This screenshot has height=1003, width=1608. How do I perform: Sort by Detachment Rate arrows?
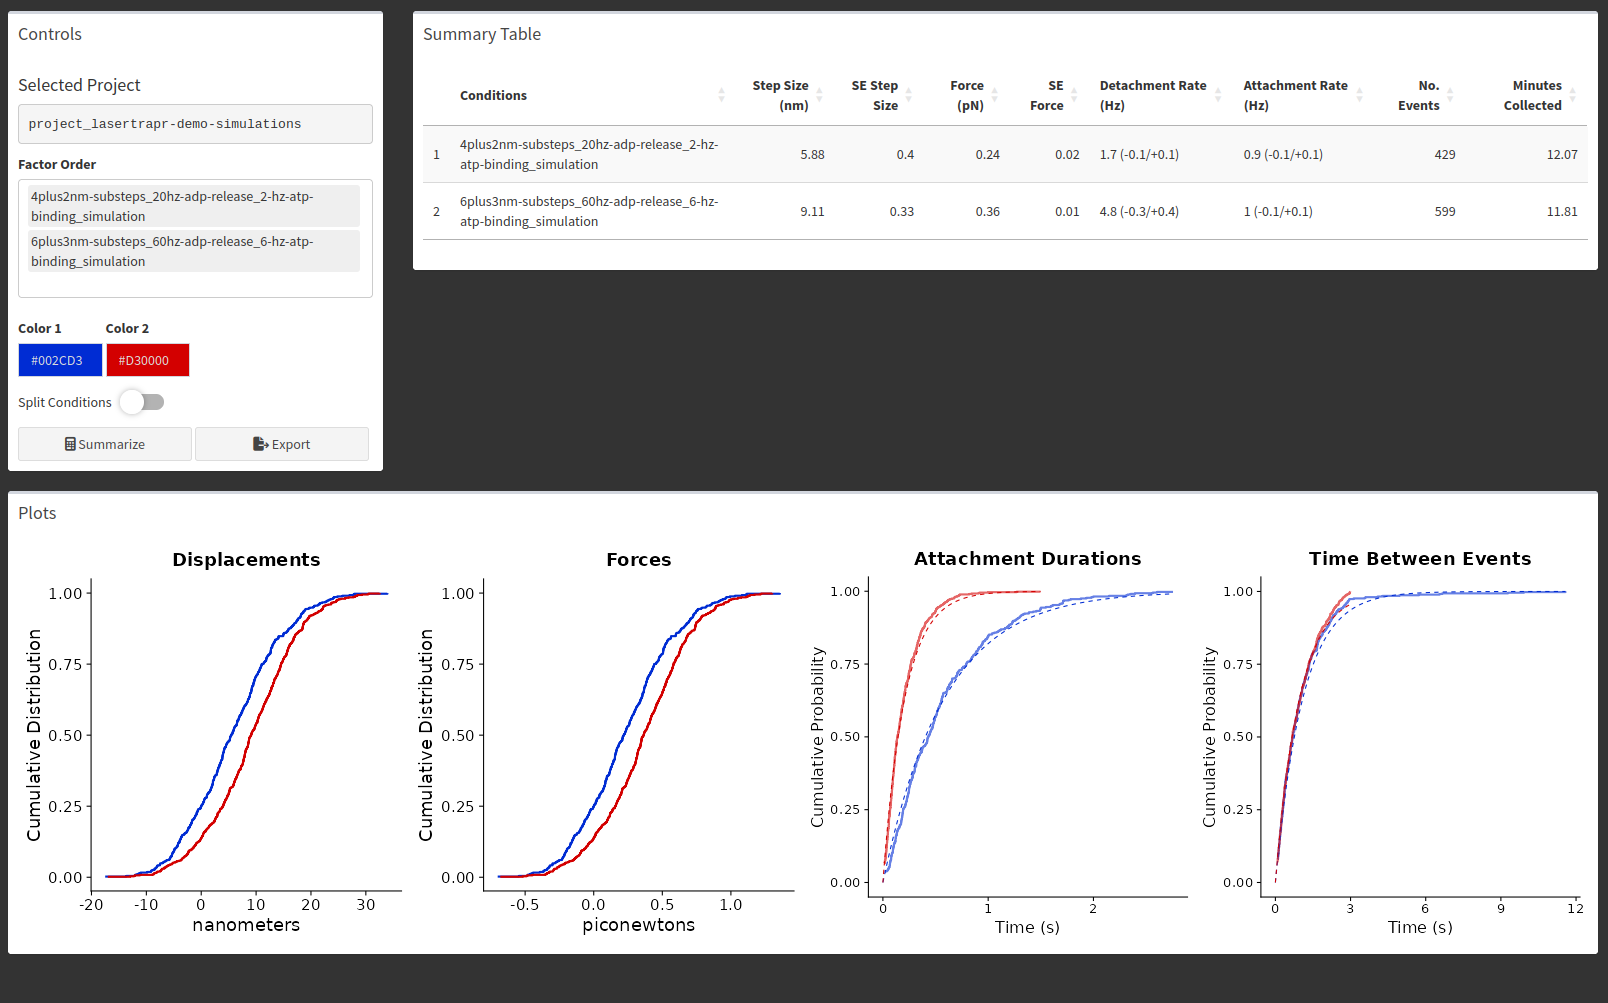(x=1218, y=95)
